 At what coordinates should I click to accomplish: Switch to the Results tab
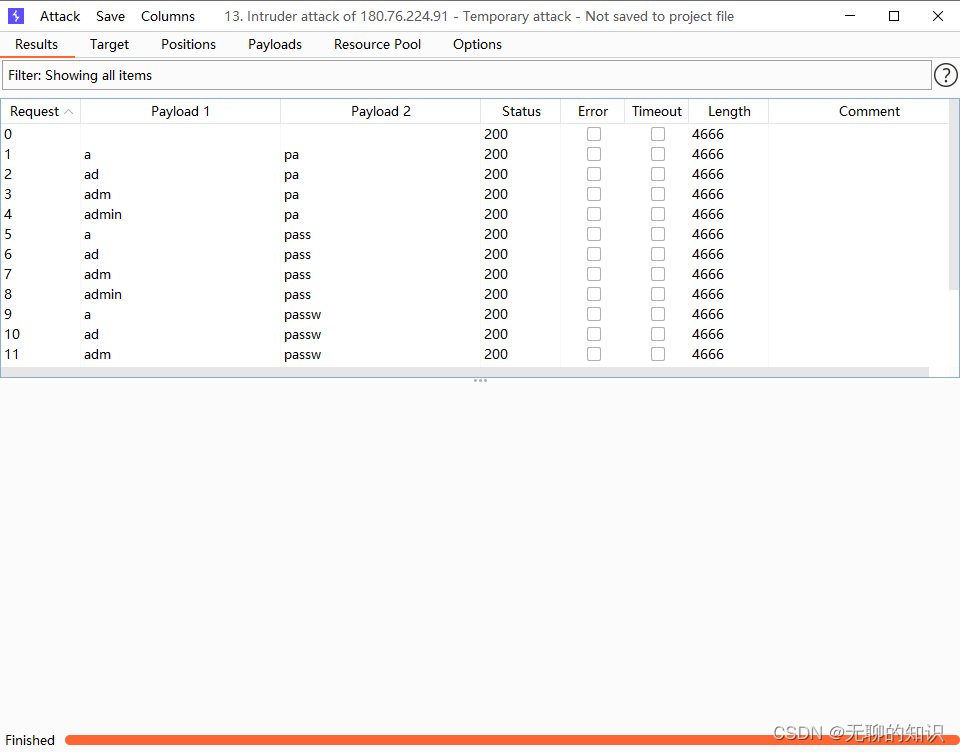37,45
